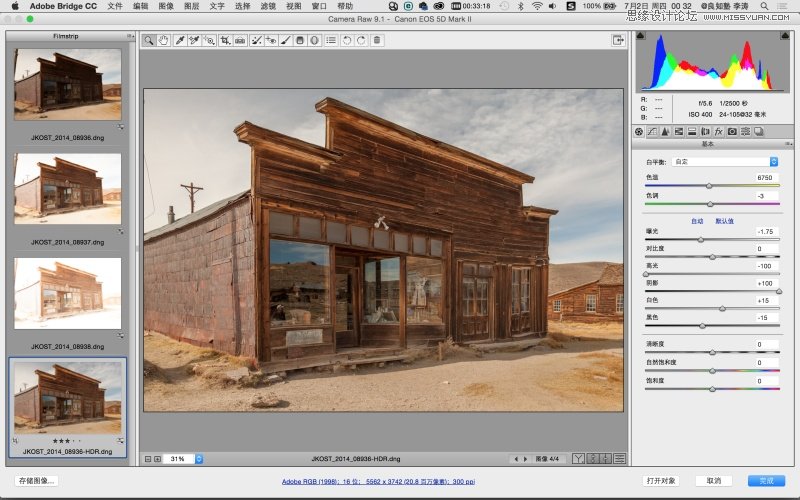This screenshot has width=800, height=500.
Task: Toggle full screen mode button
Action: tap(619, 40)
